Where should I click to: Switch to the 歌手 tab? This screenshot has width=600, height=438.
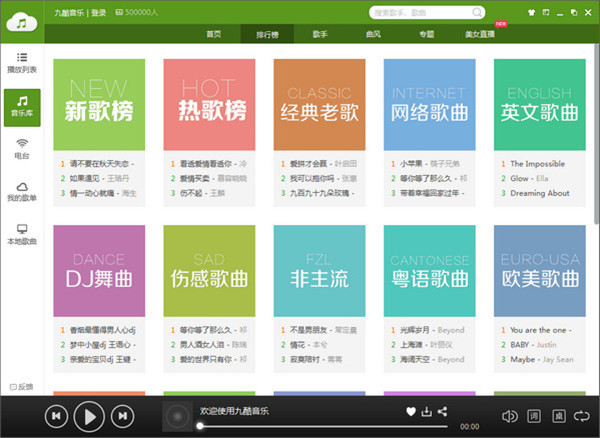[x=319, y=33]
